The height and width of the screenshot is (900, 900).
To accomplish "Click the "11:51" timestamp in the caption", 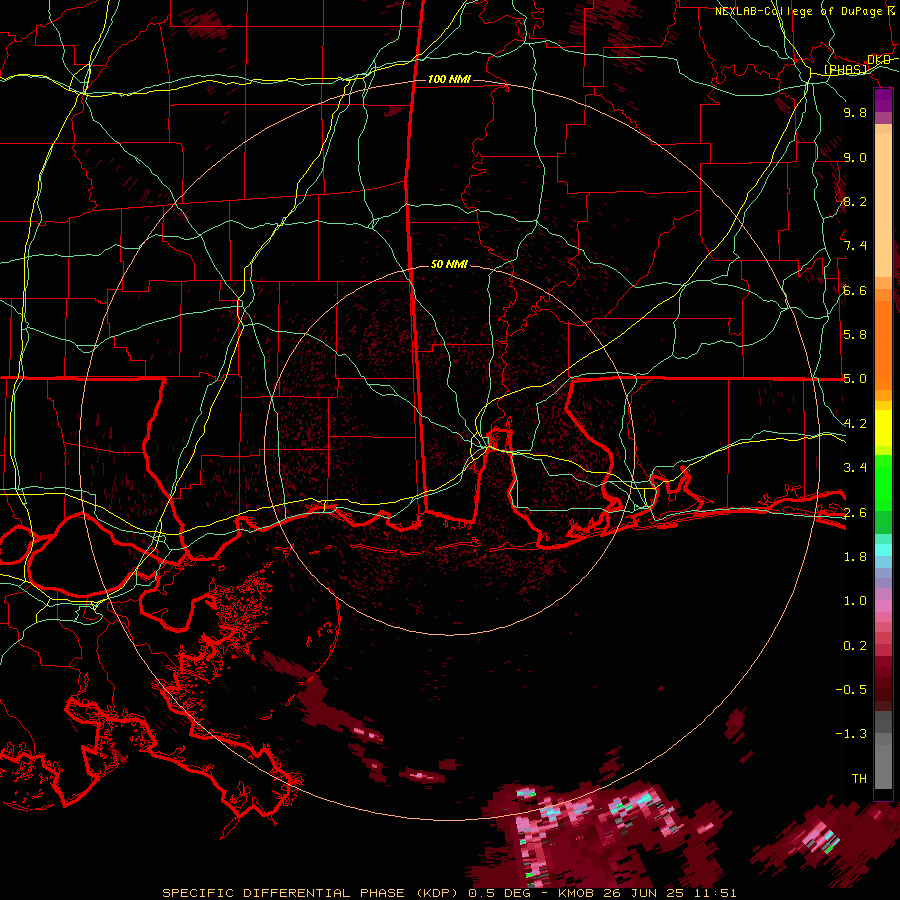I will click(x=714, y=893).
